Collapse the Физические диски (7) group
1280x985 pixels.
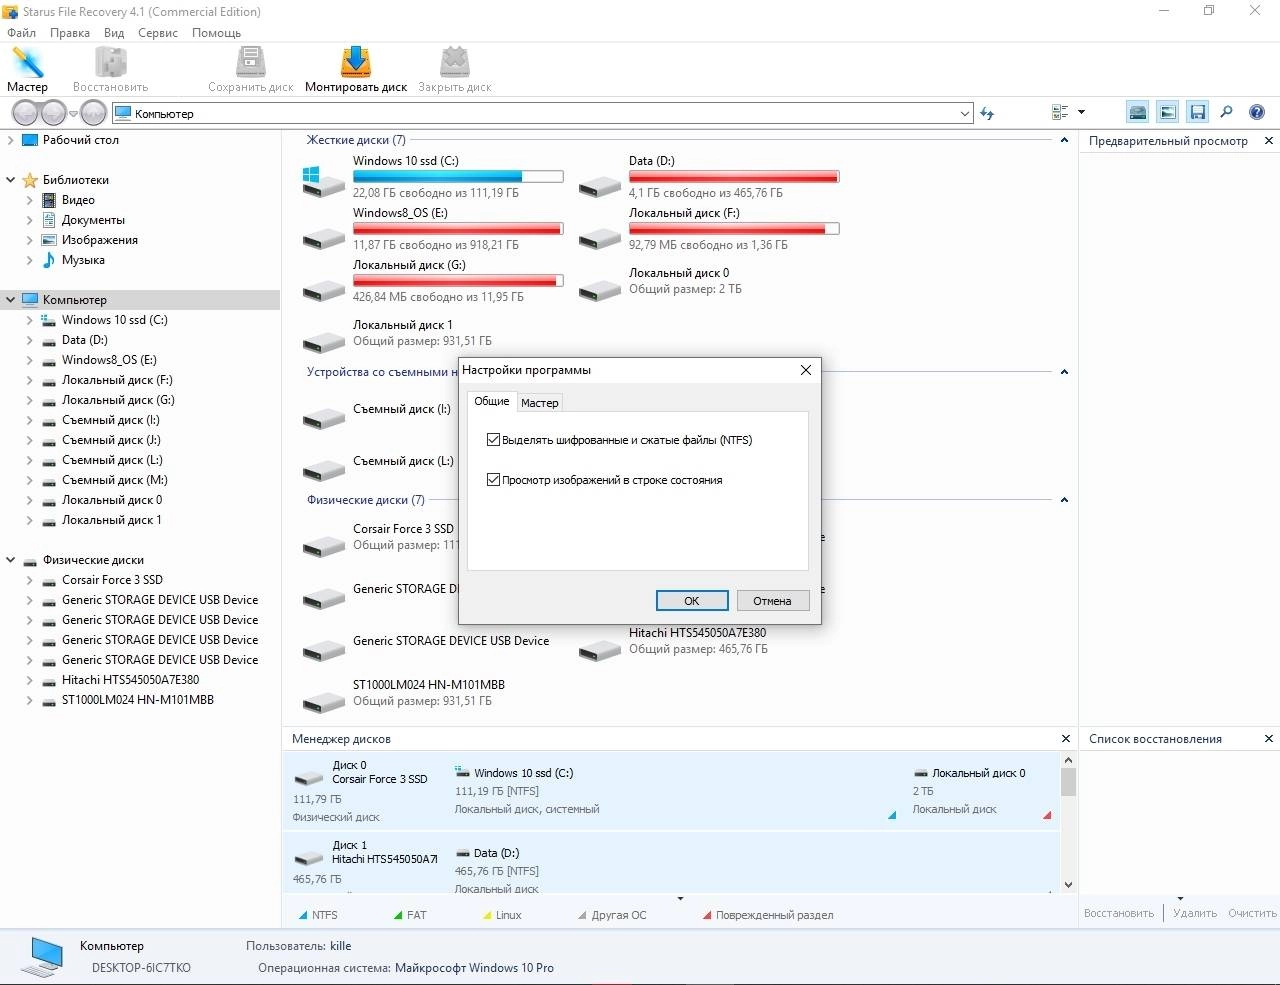pyautogui.click(x=1064, y=500)
